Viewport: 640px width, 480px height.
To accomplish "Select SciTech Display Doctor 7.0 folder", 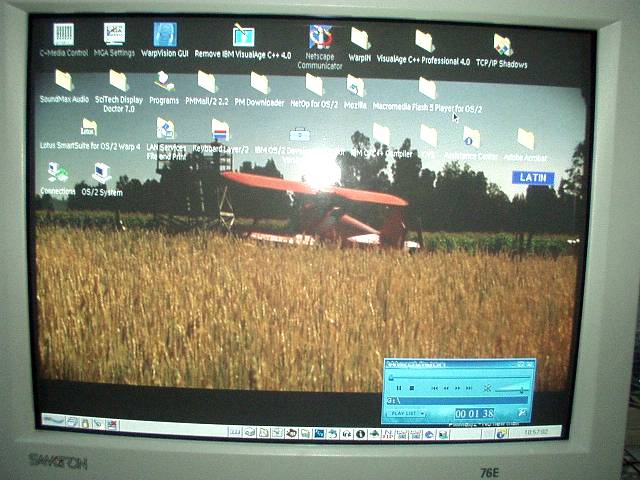I will pyautogui.click(x=119, y=80).
